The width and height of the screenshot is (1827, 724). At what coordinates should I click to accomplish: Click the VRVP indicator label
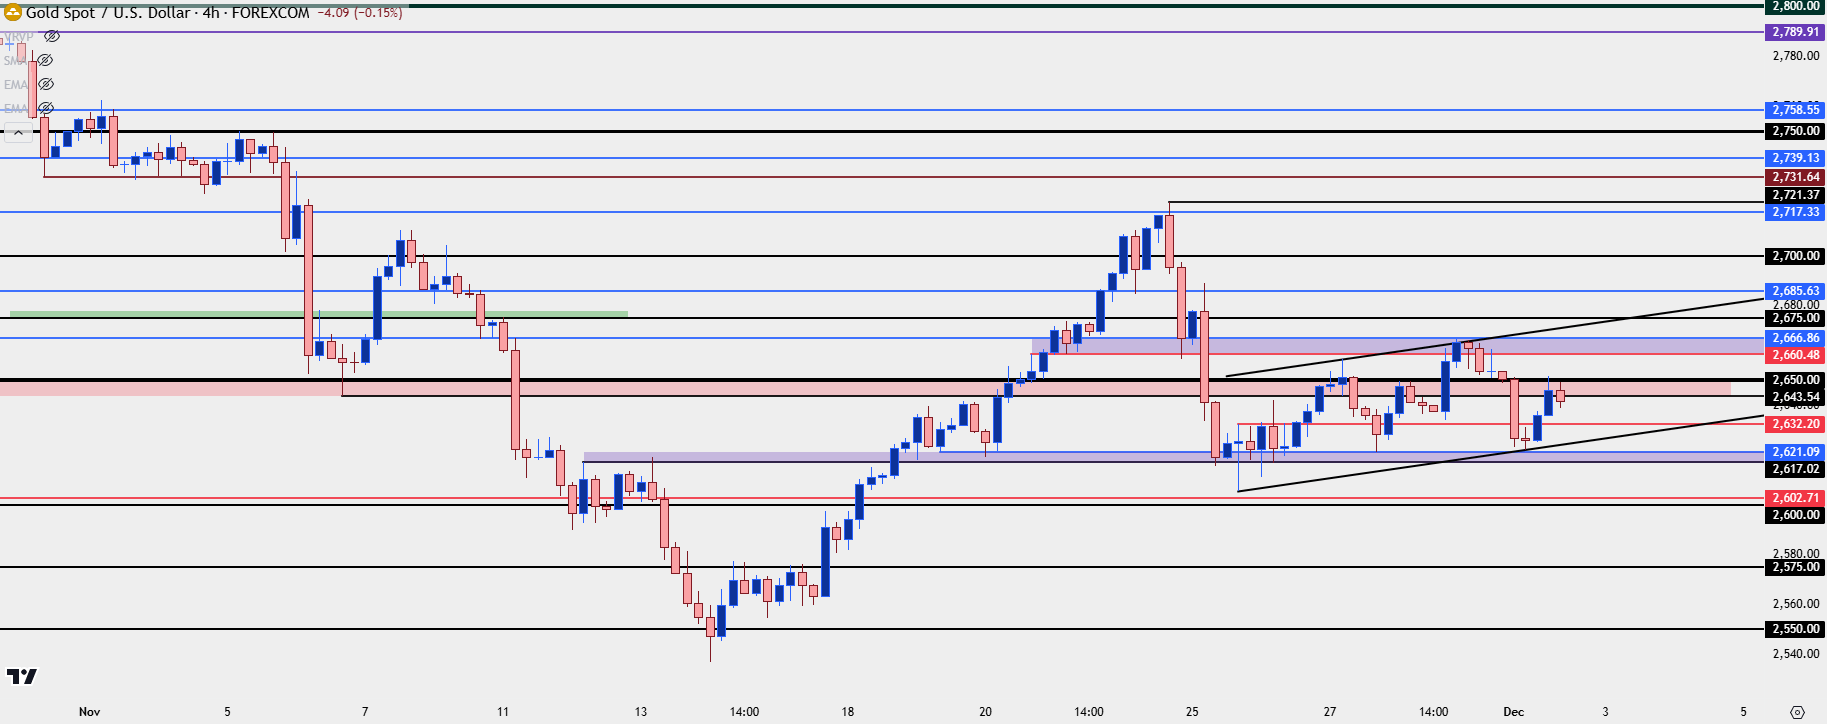18,37
